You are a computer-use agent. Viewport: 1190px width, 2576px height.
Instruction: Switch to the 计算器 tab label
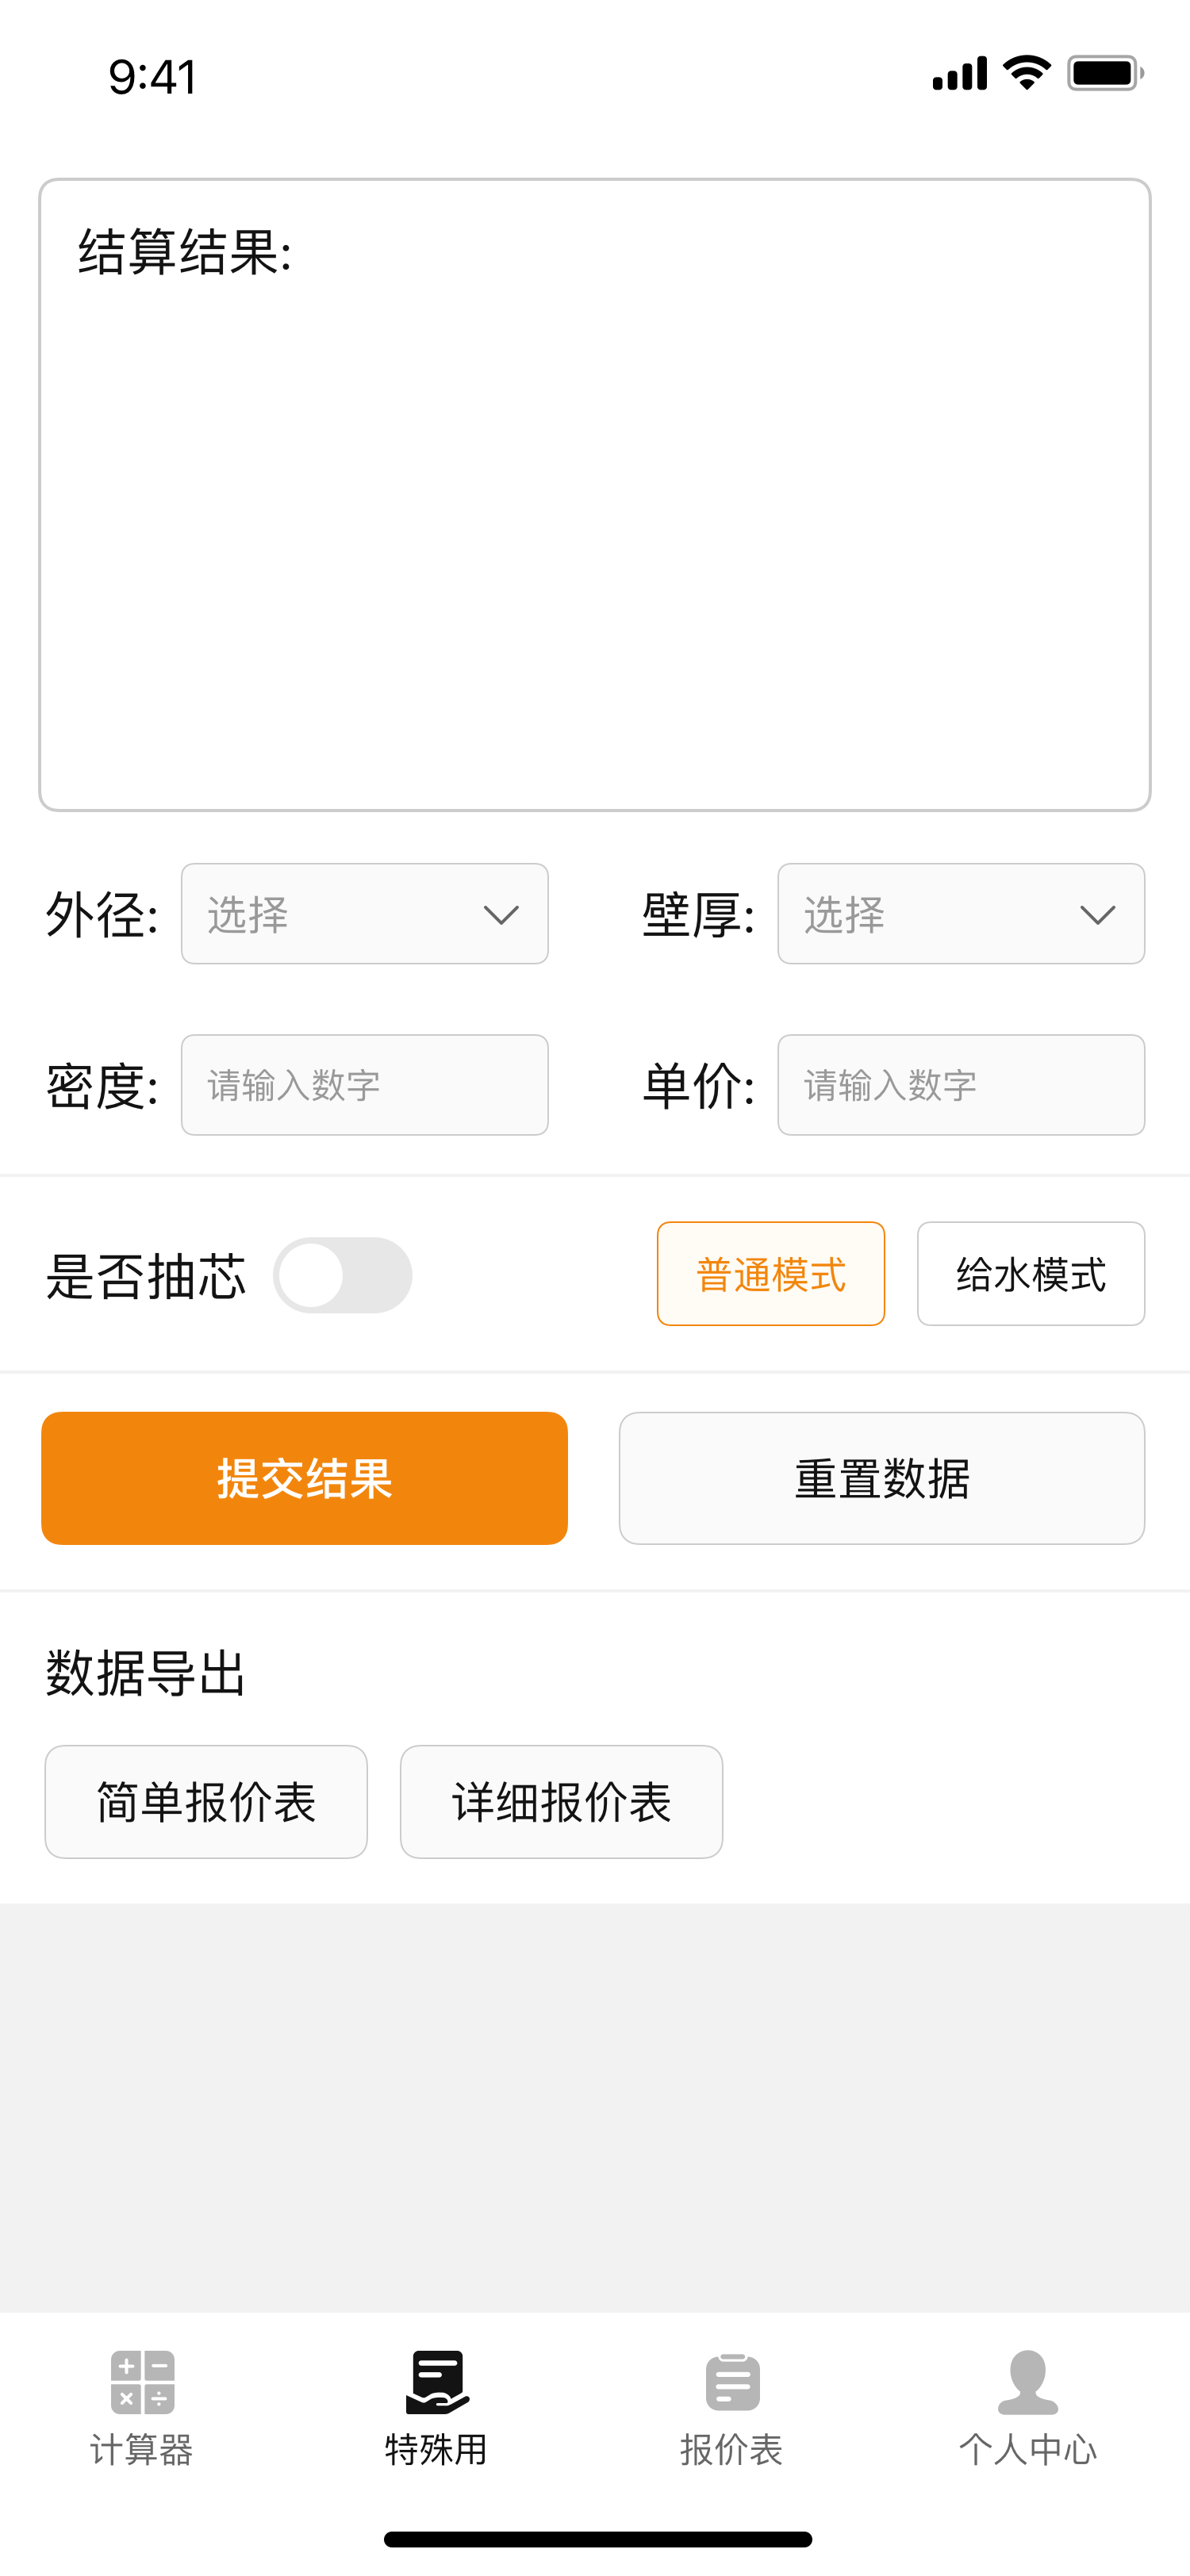pos(142,2450)
